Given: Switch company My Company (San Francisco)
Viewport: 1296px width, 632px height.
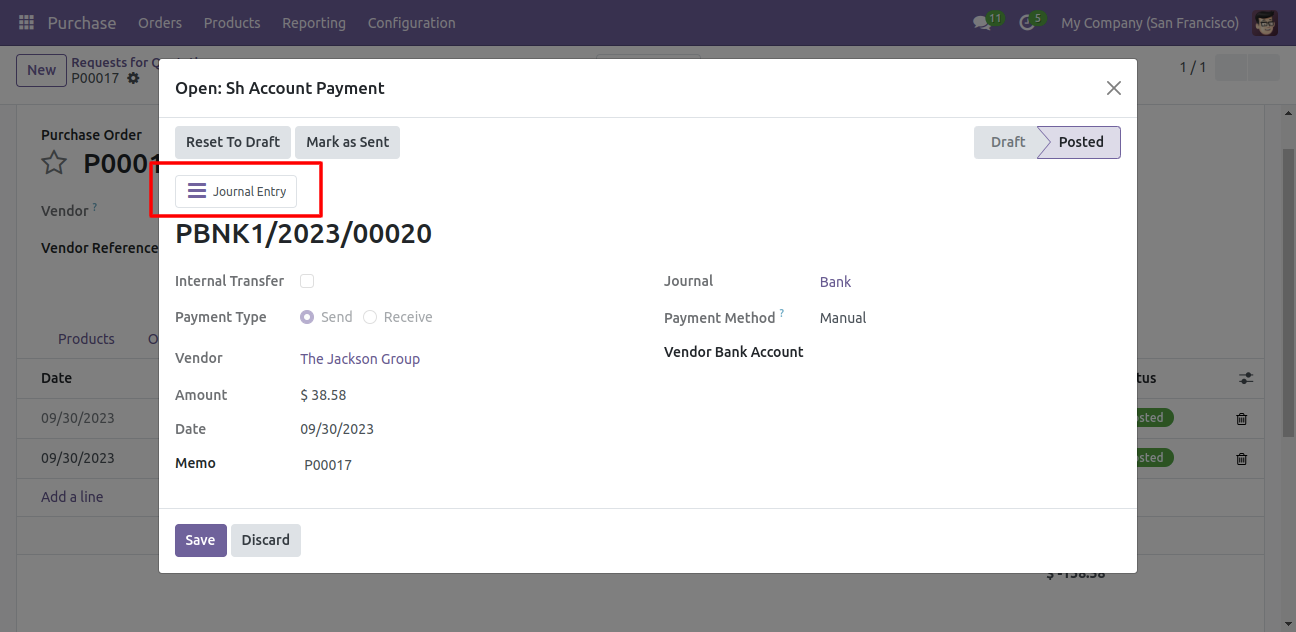Looking at the screenshot, I should pos(1150,22).
